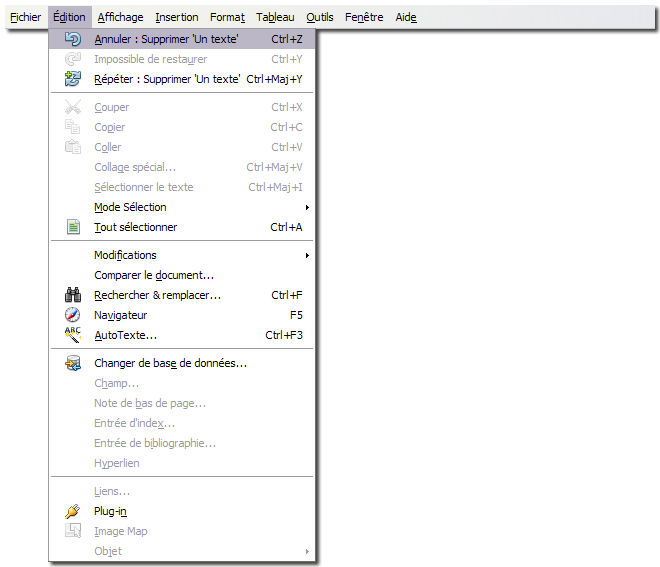660x567 pixels.
Task: Open the Format menu
Action: [227, 17]
